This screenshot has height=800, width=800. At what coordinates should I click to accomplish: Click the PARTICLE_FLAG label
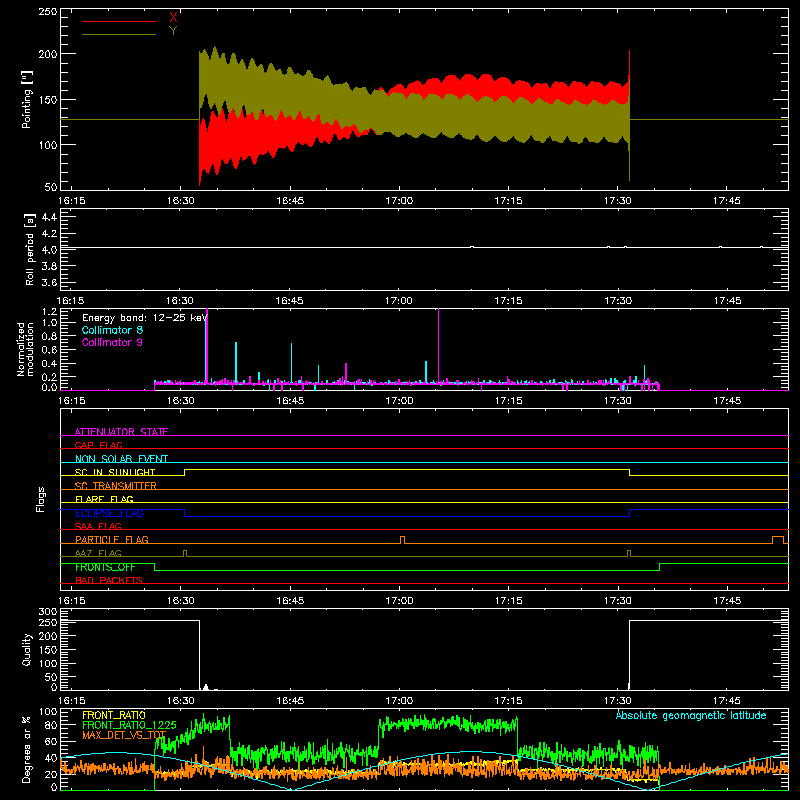pos(112,539)
